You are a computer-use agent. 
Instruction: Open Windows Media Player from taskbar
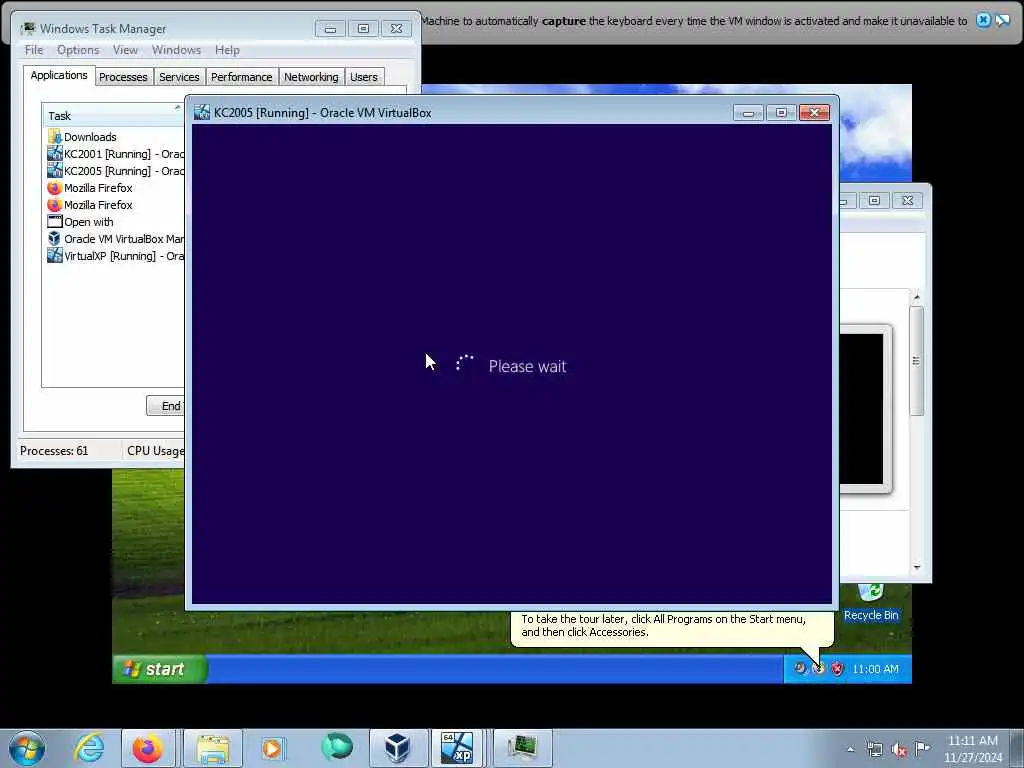tap(272, 748)
